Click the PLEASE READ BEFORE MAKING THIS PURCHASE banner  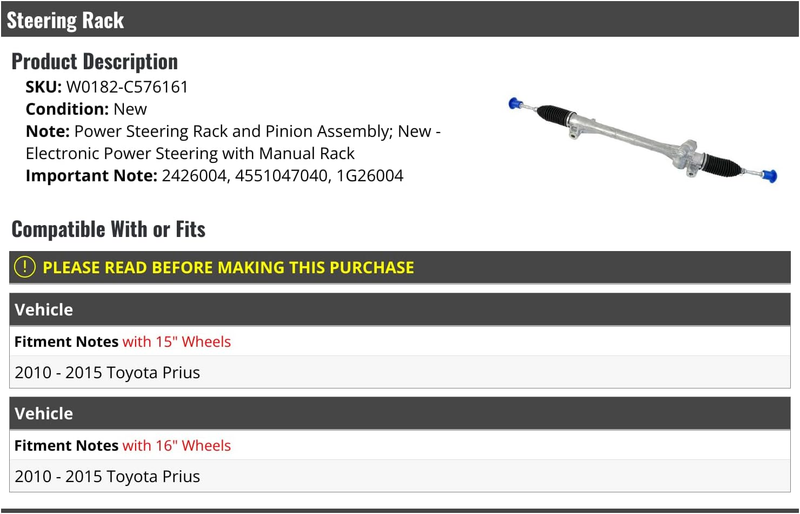399,267
